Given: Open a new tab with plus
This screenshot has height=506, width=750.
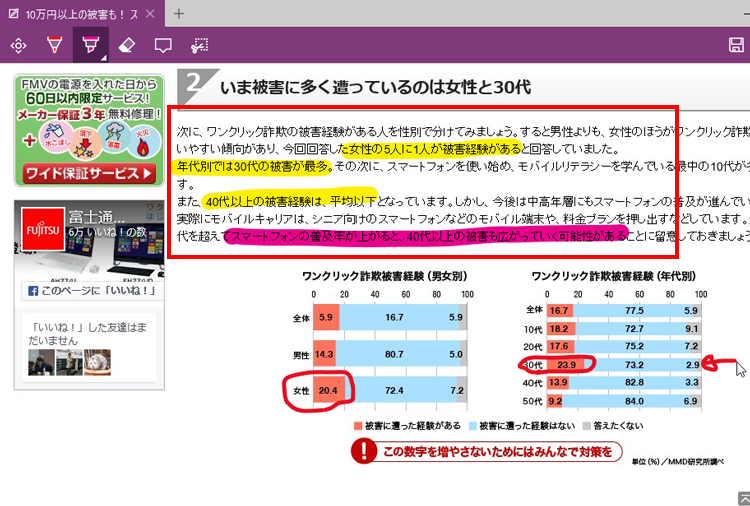Looking at the screenshot, I should (179, 13).
